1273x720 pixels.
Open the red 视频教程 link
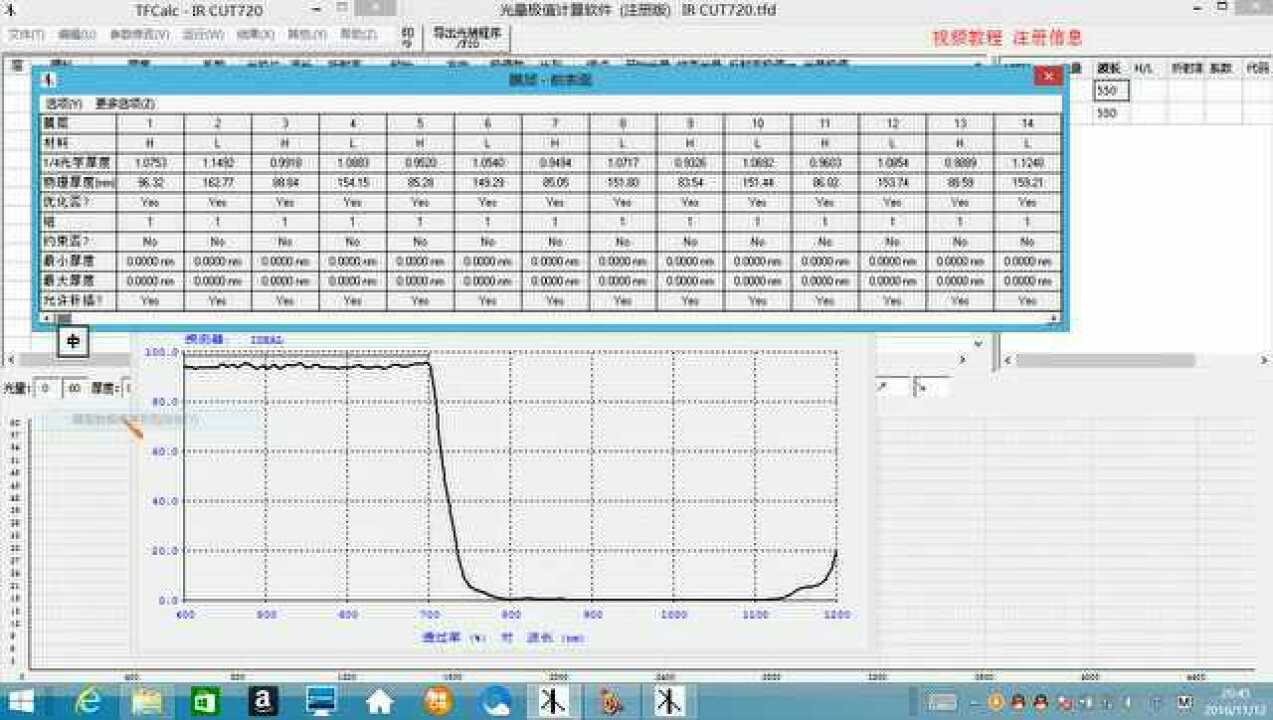coord(966,38)
